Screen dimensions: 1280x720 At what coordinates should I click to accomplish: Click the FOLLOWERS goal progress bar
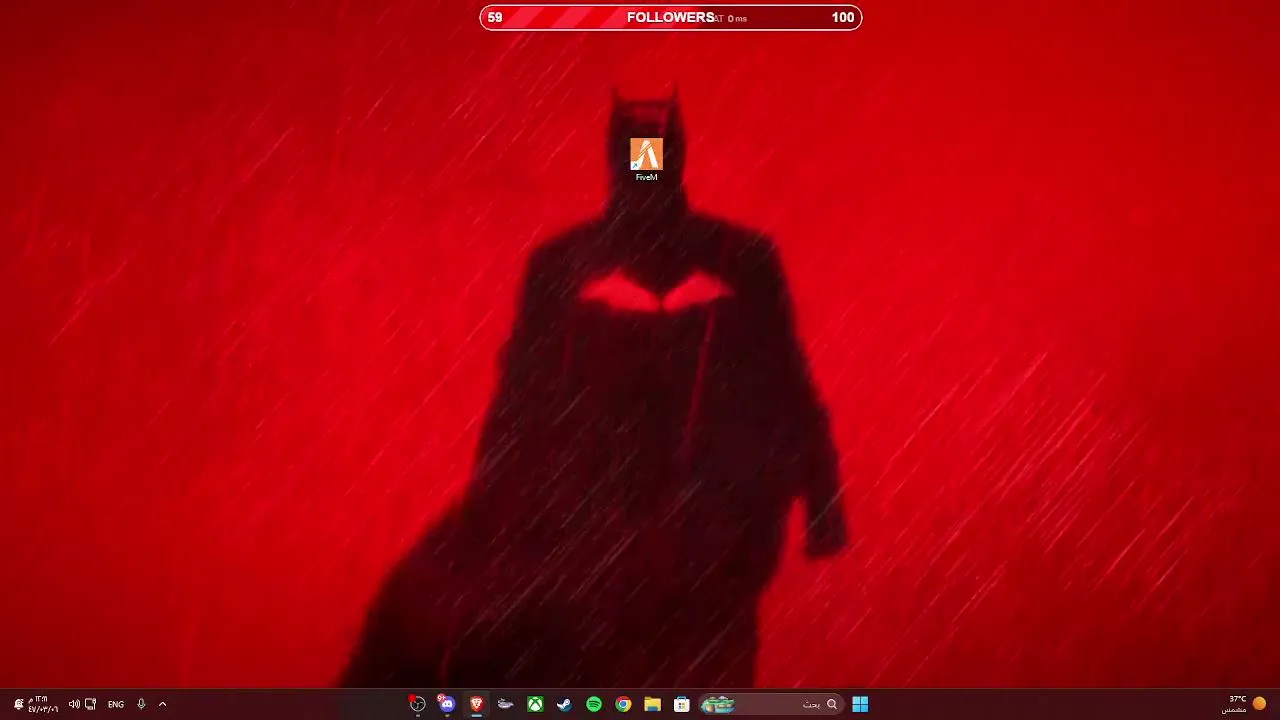click(x=670, y=17)
